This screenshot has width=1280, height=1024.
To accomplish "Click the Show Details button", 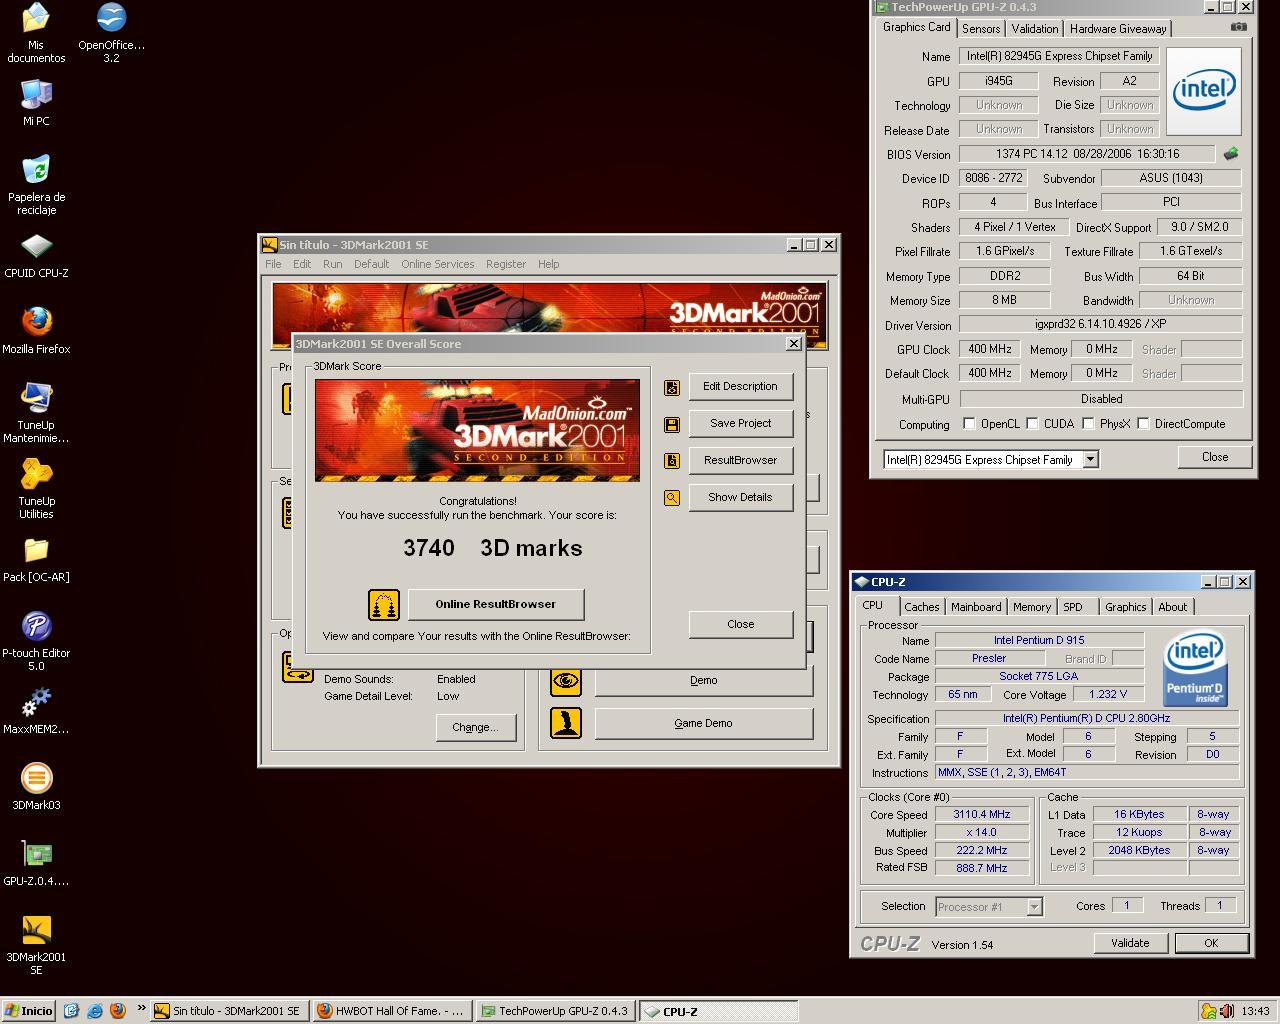I will (740, 498).
